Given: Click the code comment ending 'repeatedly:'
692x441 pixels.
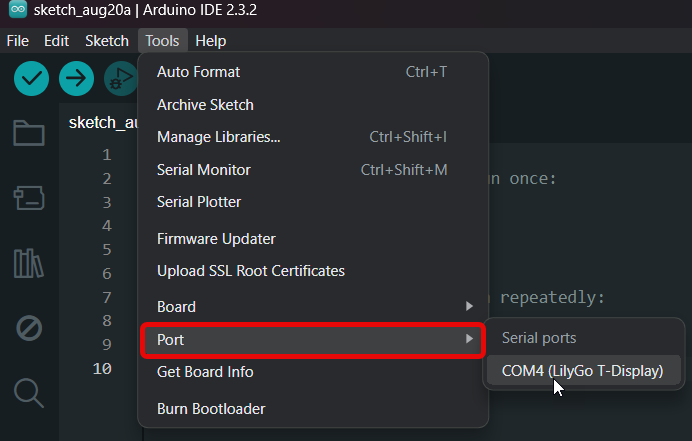Looking at the screenshot, I should coord(547,298).
